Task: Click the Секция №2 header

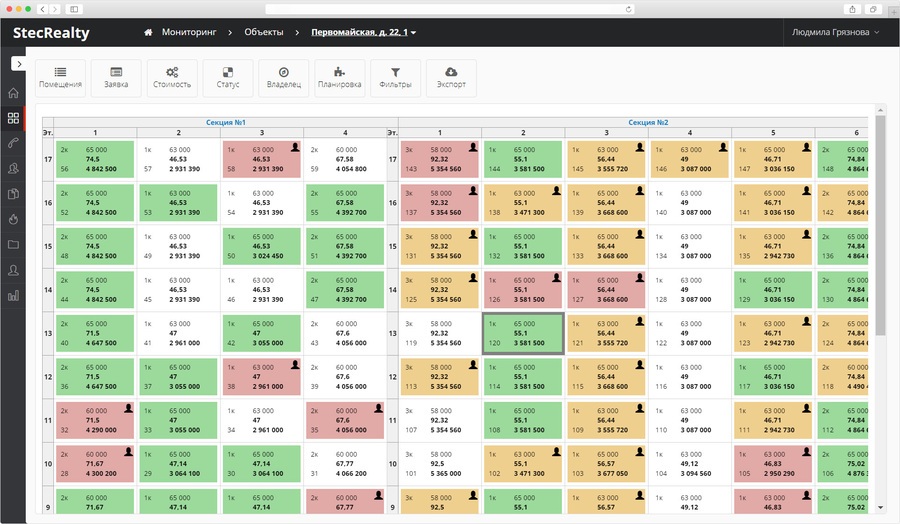Action: pos(648,122)
